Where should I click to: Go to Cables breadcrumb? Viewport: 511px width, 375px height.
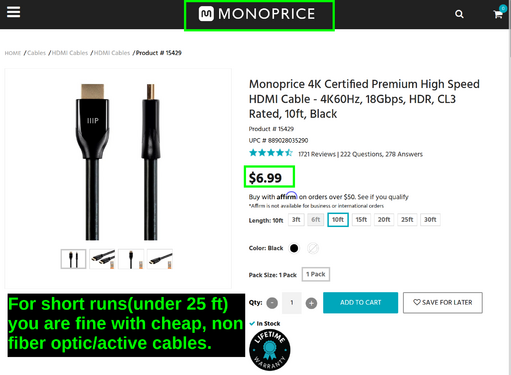click(36, 53)
